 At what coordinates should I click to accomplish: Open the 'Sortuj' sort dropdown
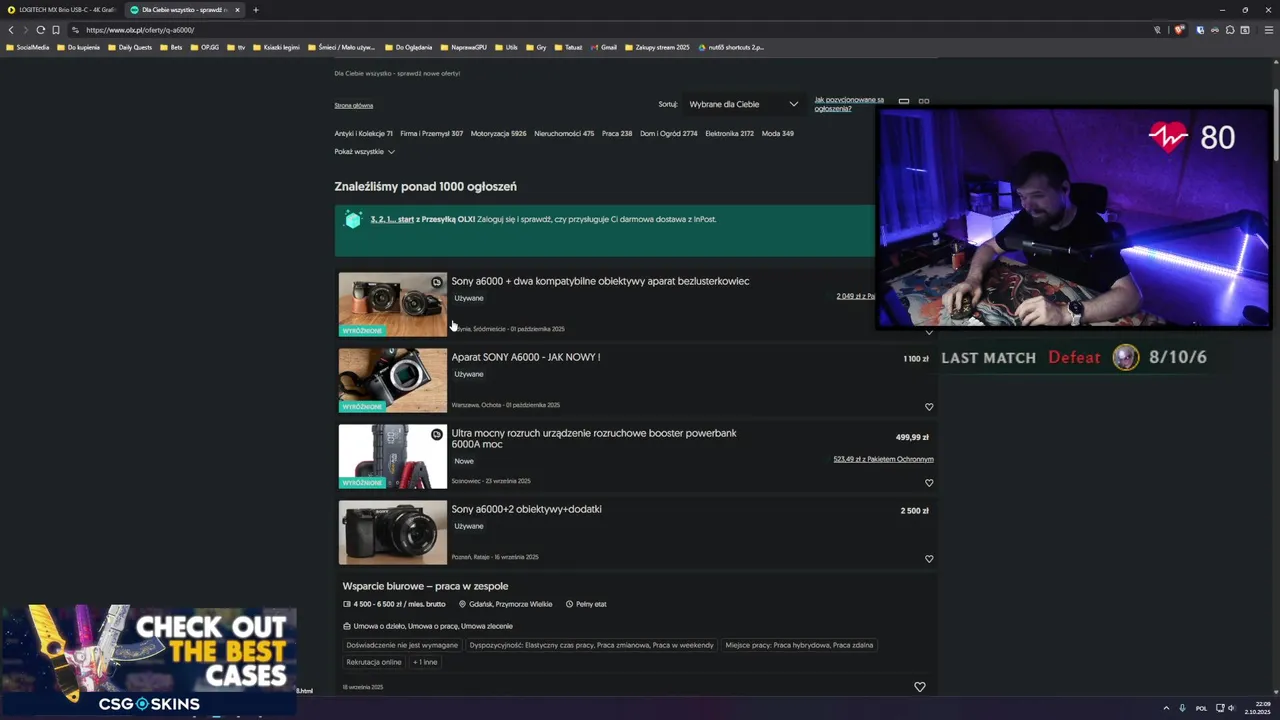pyautogui.click(x=743, y=104)
